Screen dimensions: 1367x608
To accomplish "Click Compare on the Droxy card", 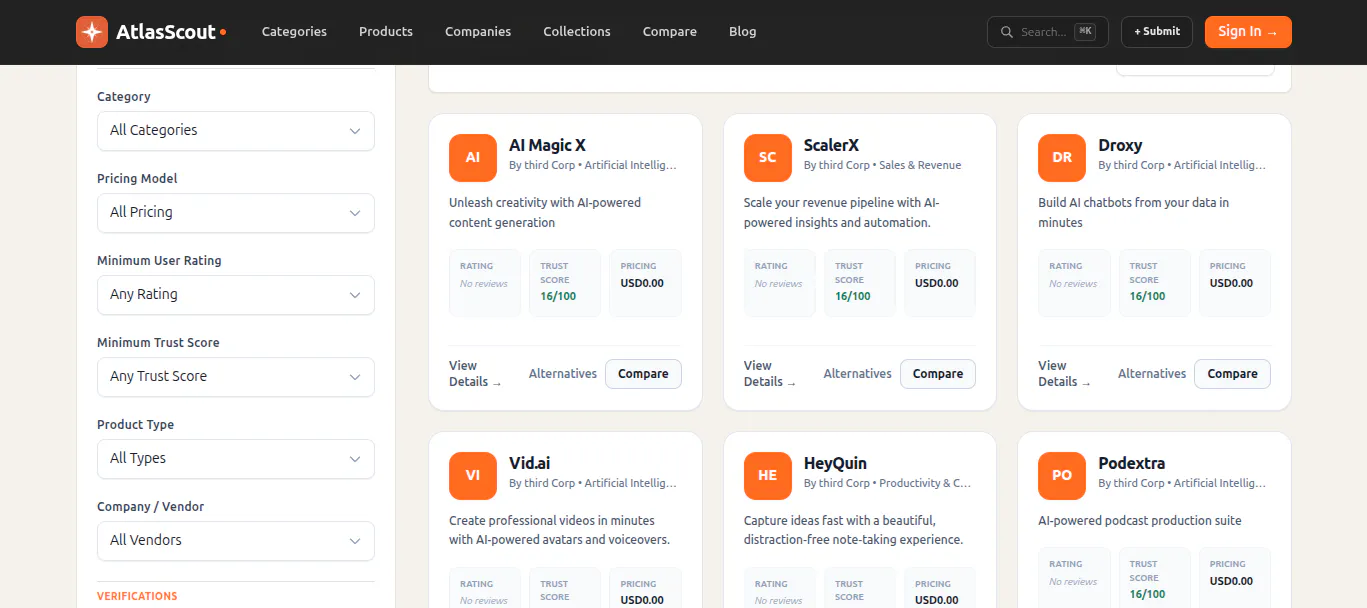I will point(1232,374).
